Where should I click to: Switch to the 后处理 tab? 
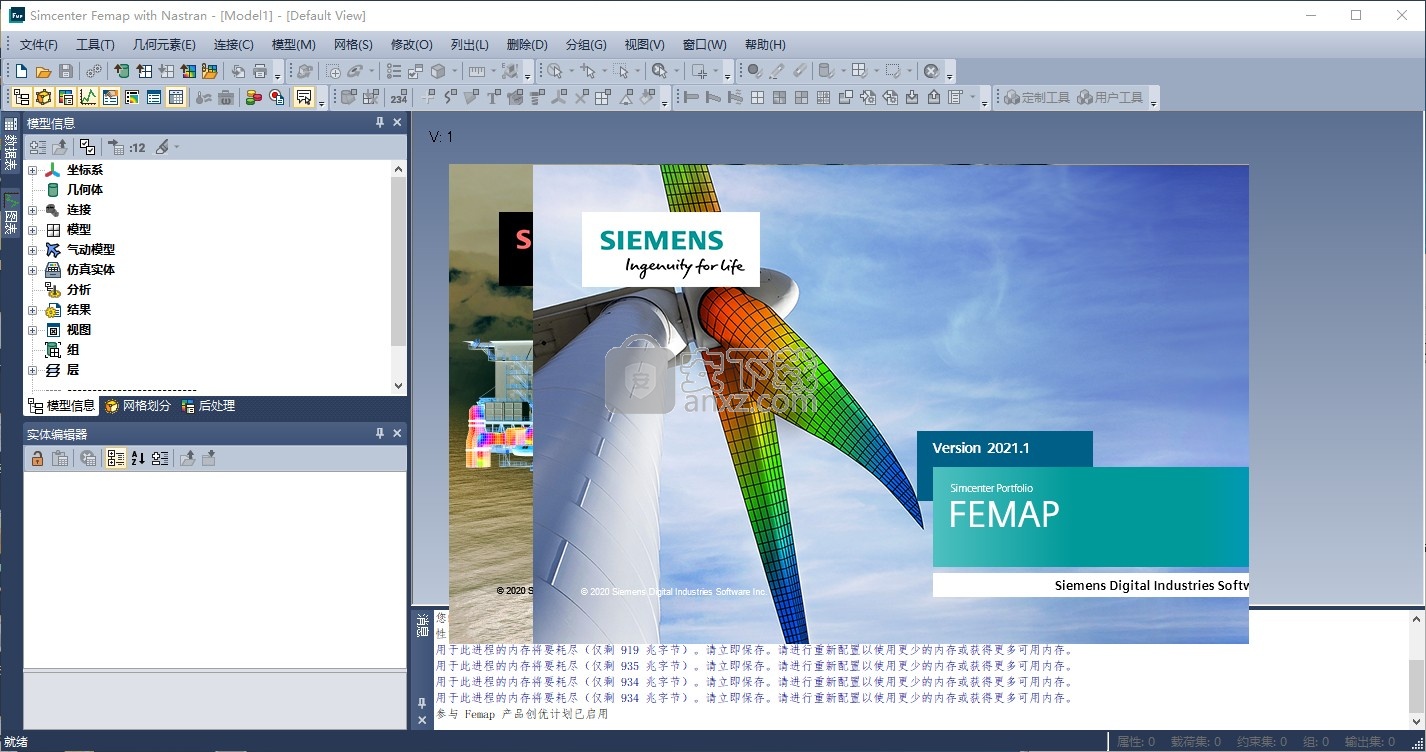pyautogui.click(x=208, y=406)
